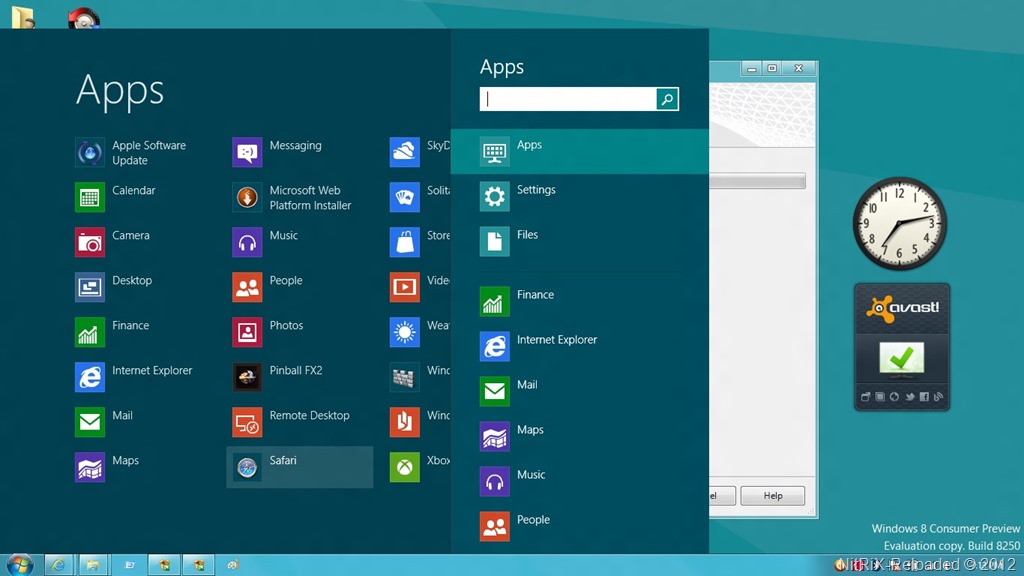1024x576 pixels.
Task: Open Apple Software Update
Action: click(x=90, y=152)
